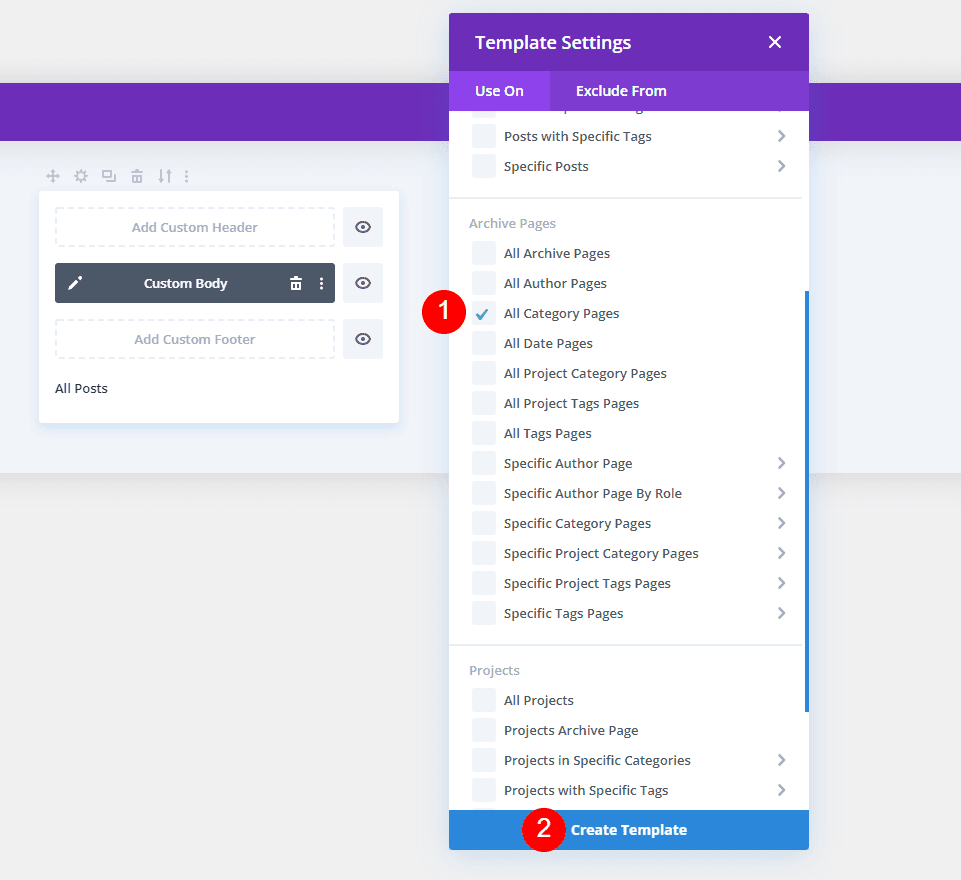Expand Projects with Specific Tags
The width and height of the screenshot is (961, 880).
[x=782, y=790]
